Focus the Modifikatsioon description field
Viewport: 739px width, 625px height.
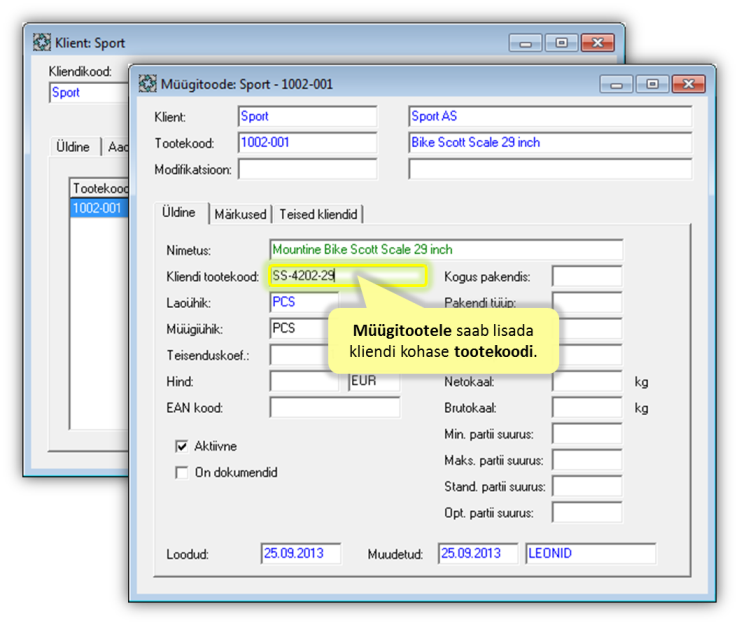coord(550,169)
